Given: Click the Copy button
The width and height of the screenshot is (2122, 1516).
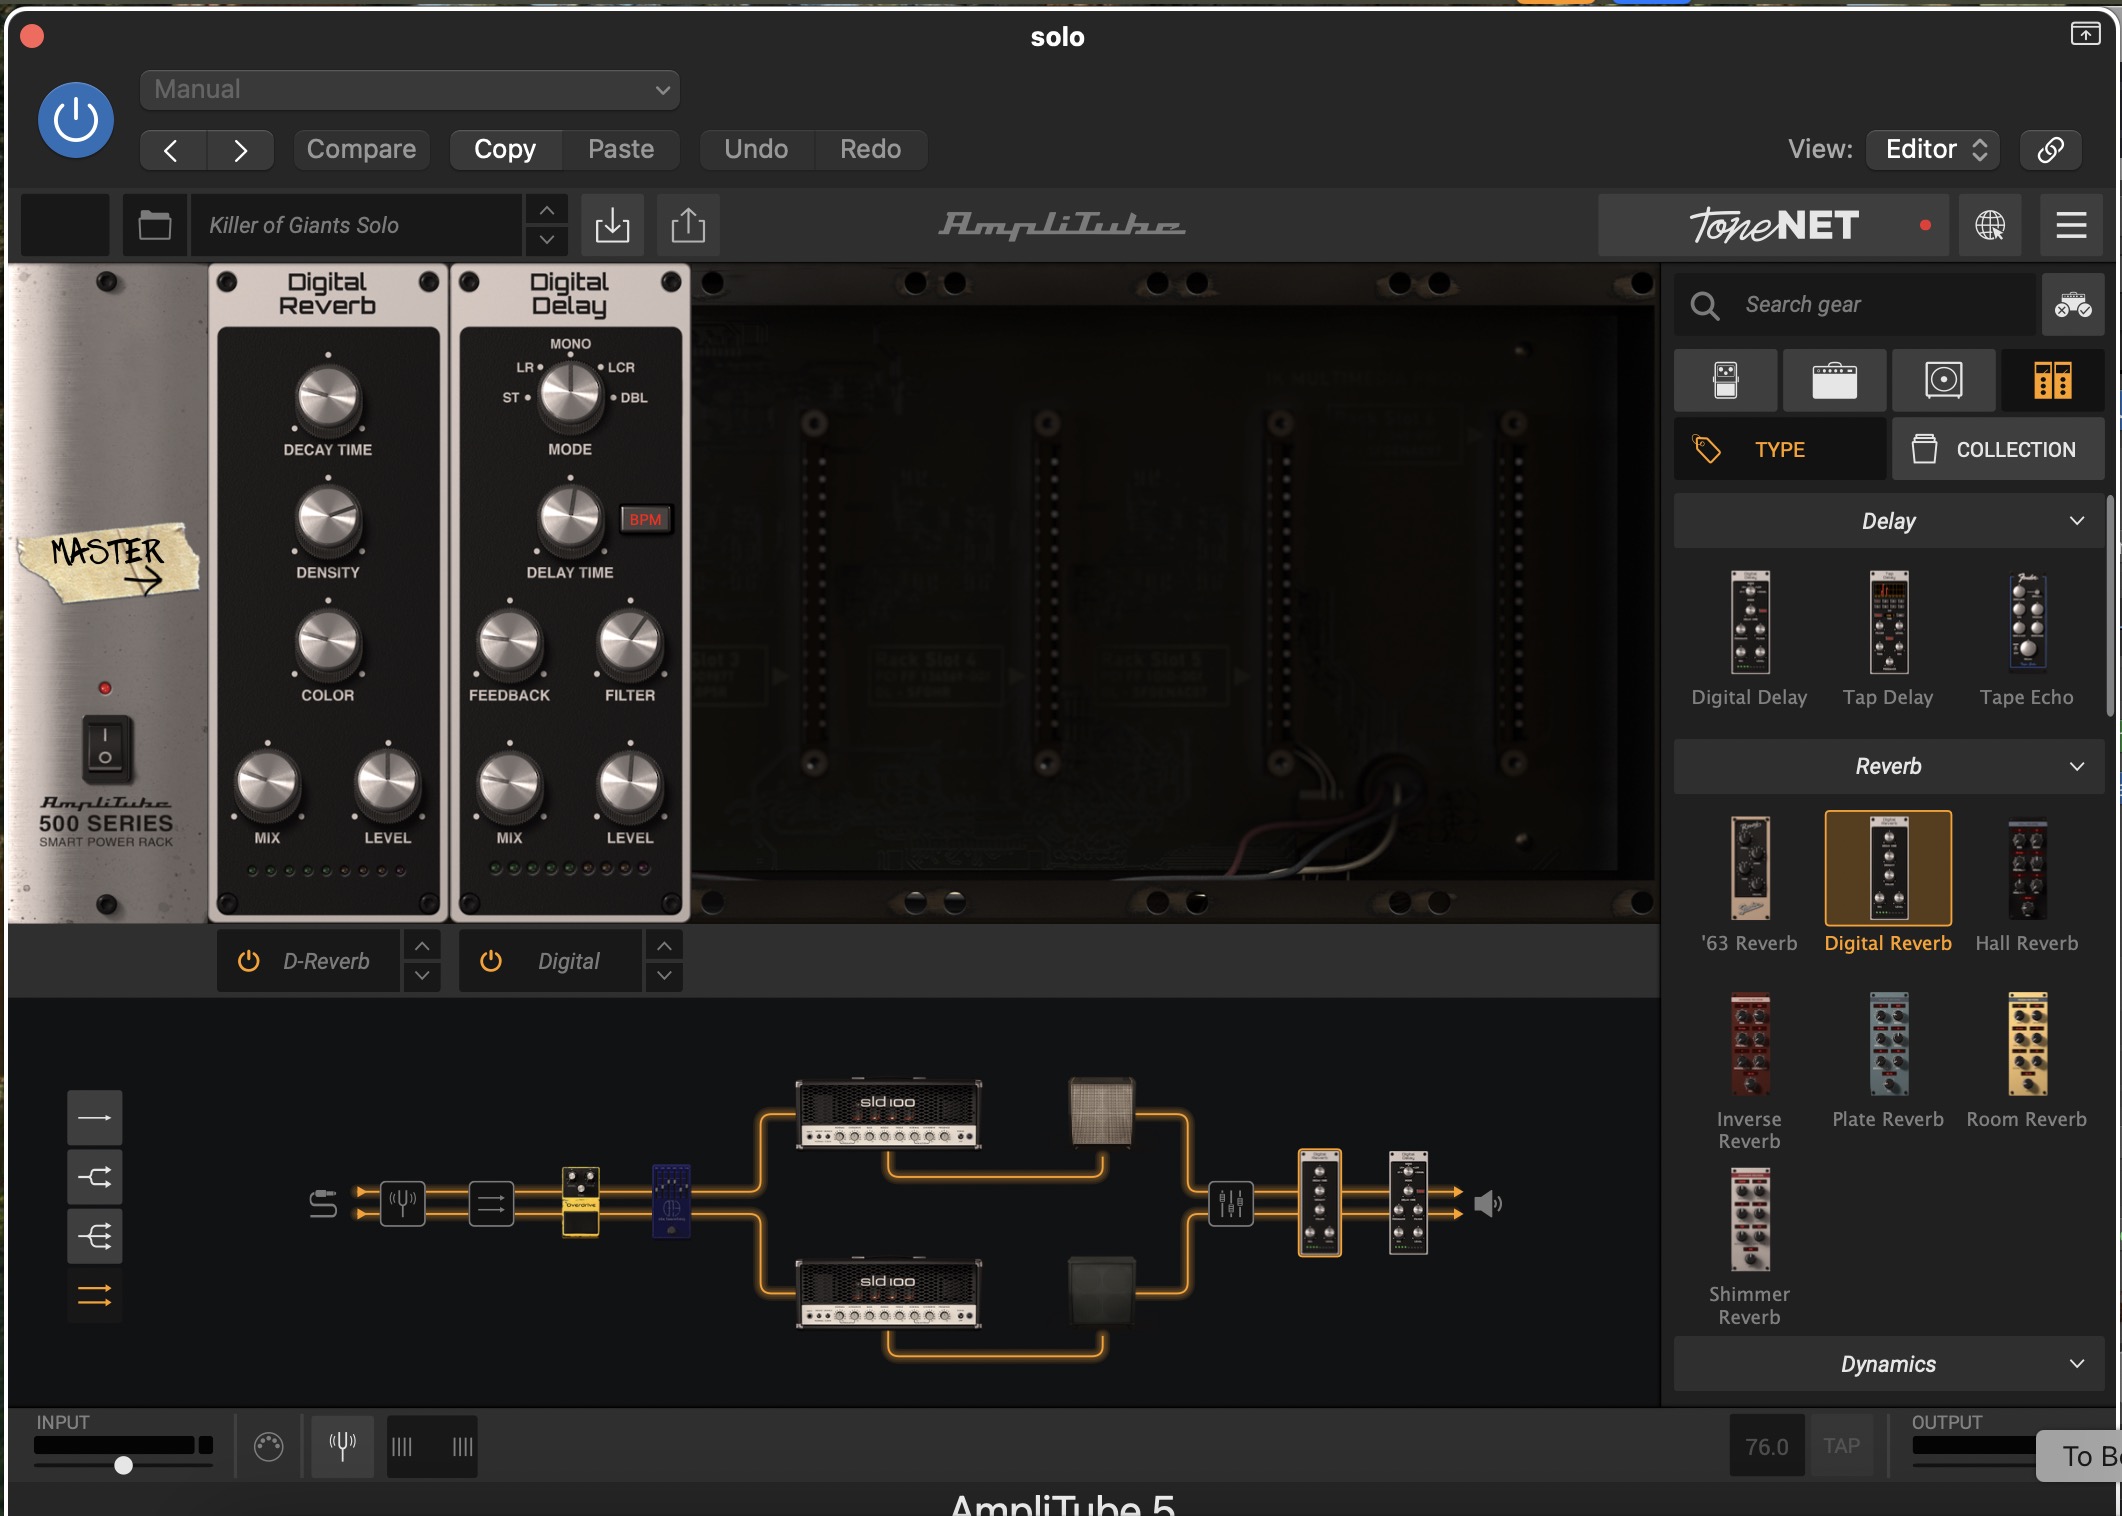Looking at the screenshot, I should point(505,149).
